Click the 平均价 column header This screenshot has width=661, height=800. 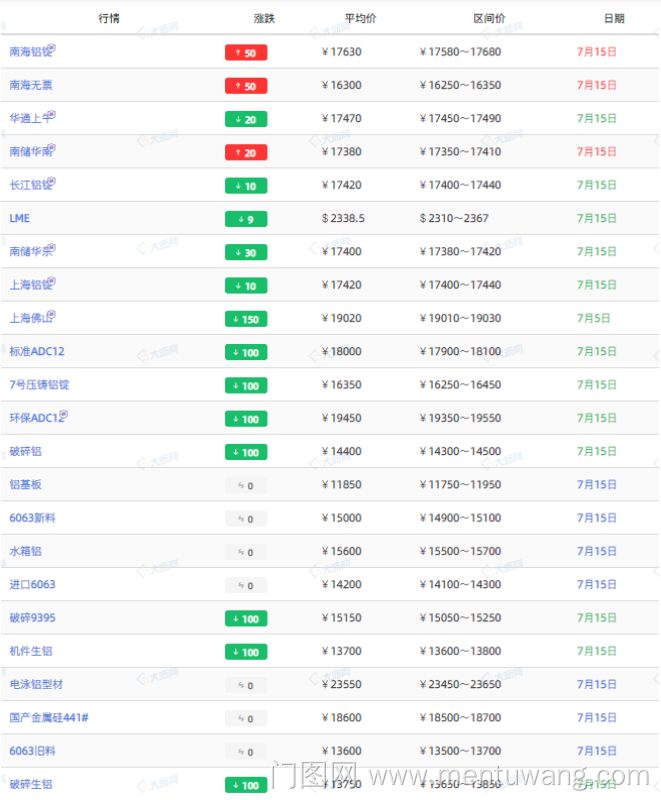(361, 18)
